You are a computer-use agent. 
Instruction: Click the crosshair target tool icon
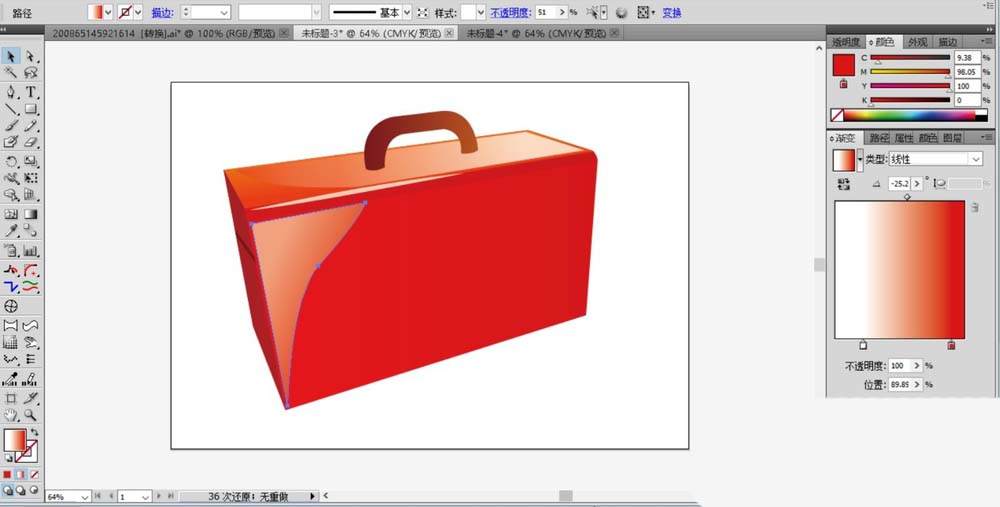[11, 306]
